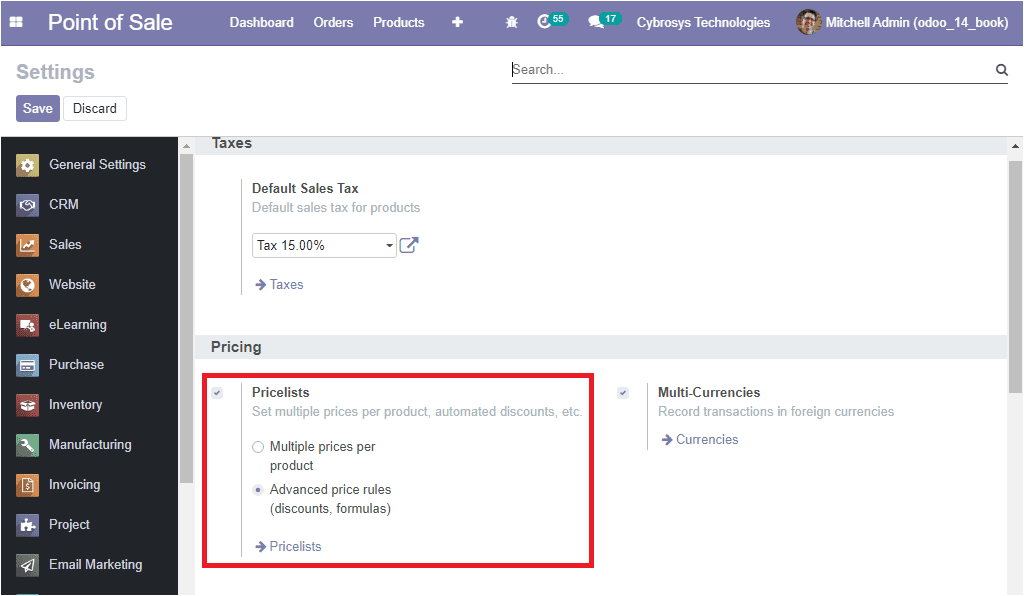
Task: Click the Purchase card icon
Action: pos(27,365)
